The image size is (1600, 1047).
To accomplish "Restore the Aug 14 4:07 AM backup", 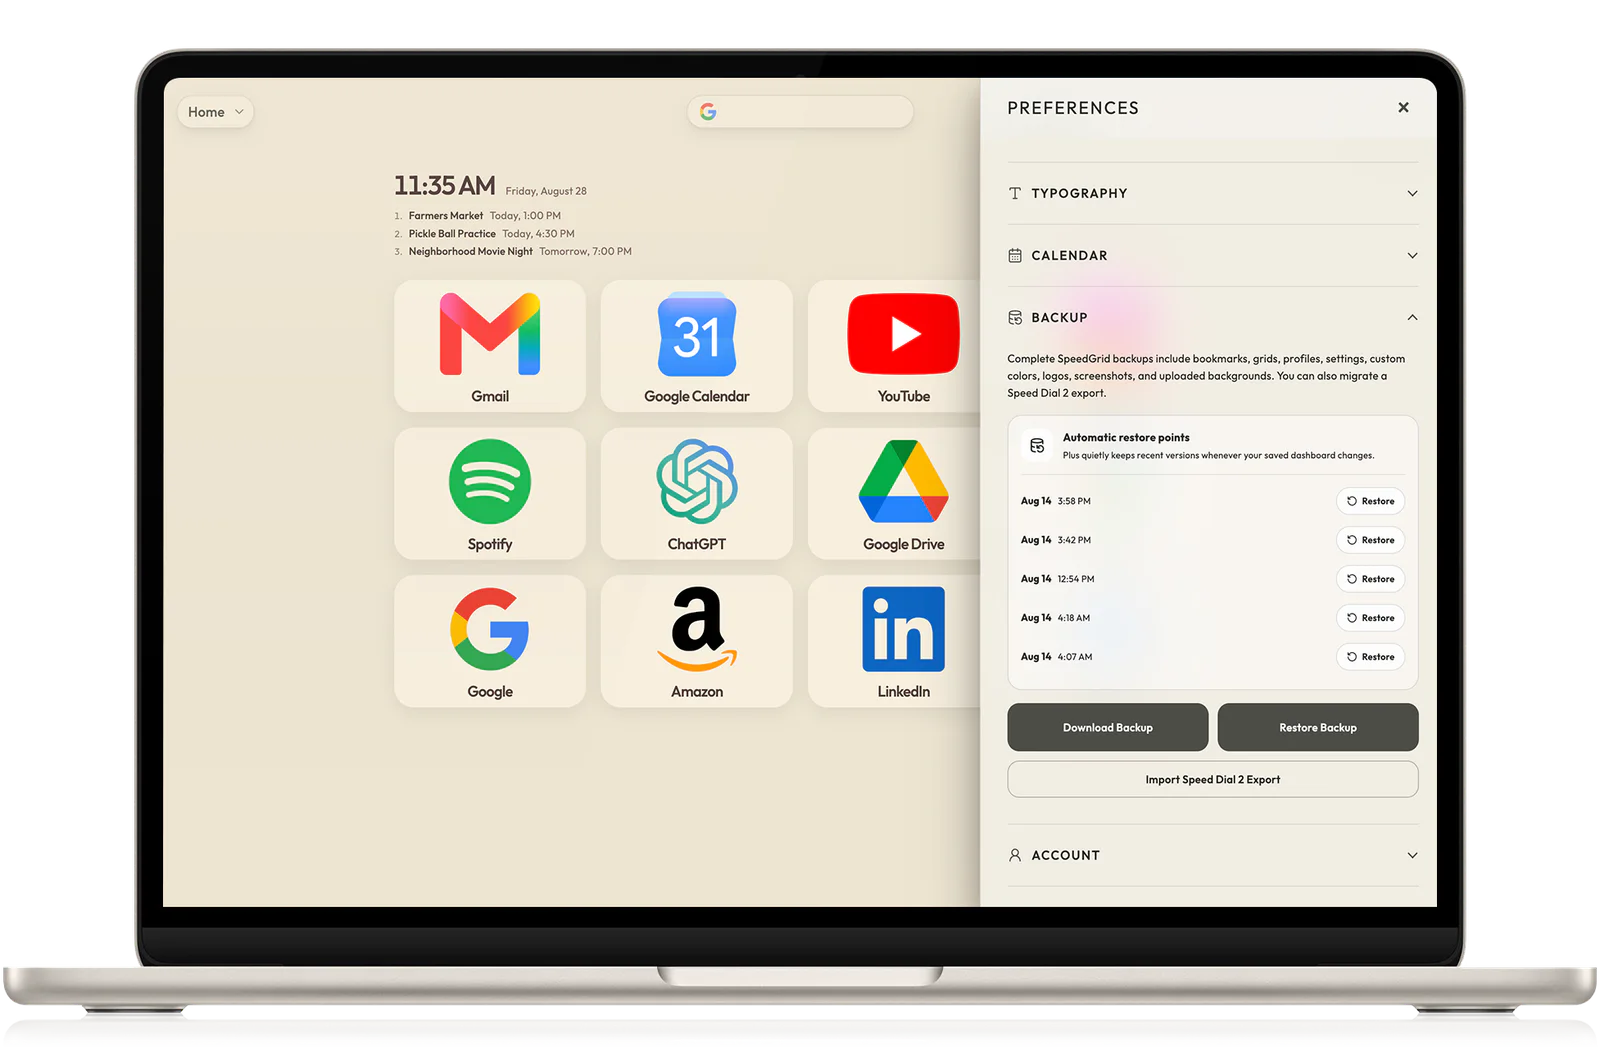I will [x=1370, y=657].
